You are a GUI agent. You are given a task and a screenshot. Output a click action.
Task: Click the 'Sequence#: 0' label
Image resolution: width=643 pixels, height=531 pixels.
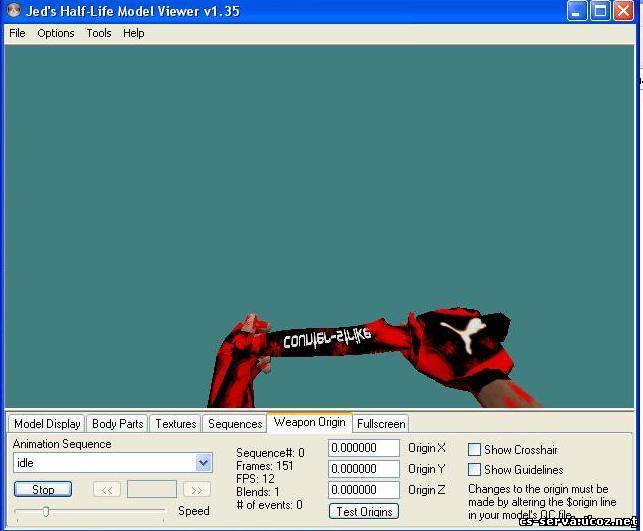click(270, 453)
